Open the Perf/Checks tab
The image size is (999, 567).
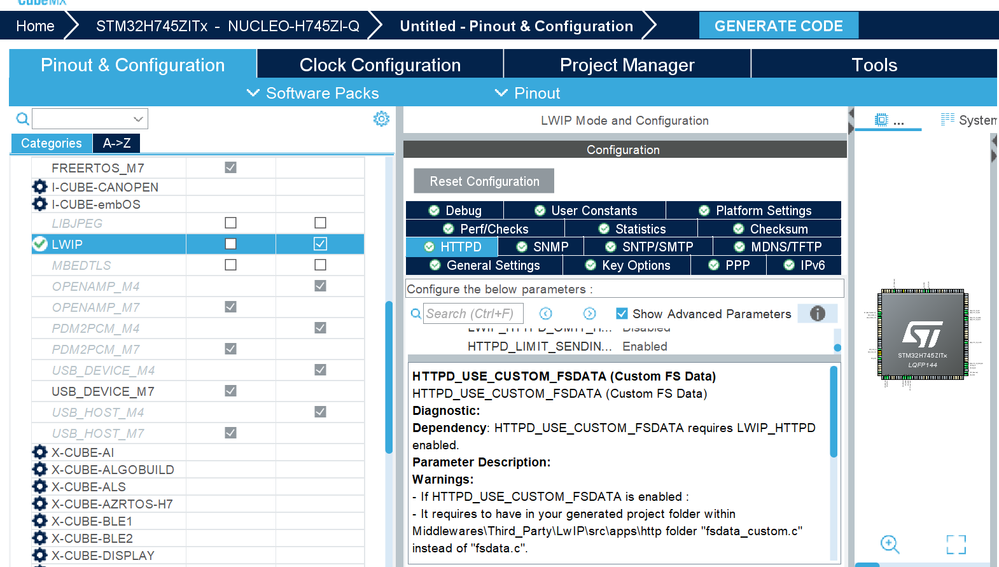485,229
